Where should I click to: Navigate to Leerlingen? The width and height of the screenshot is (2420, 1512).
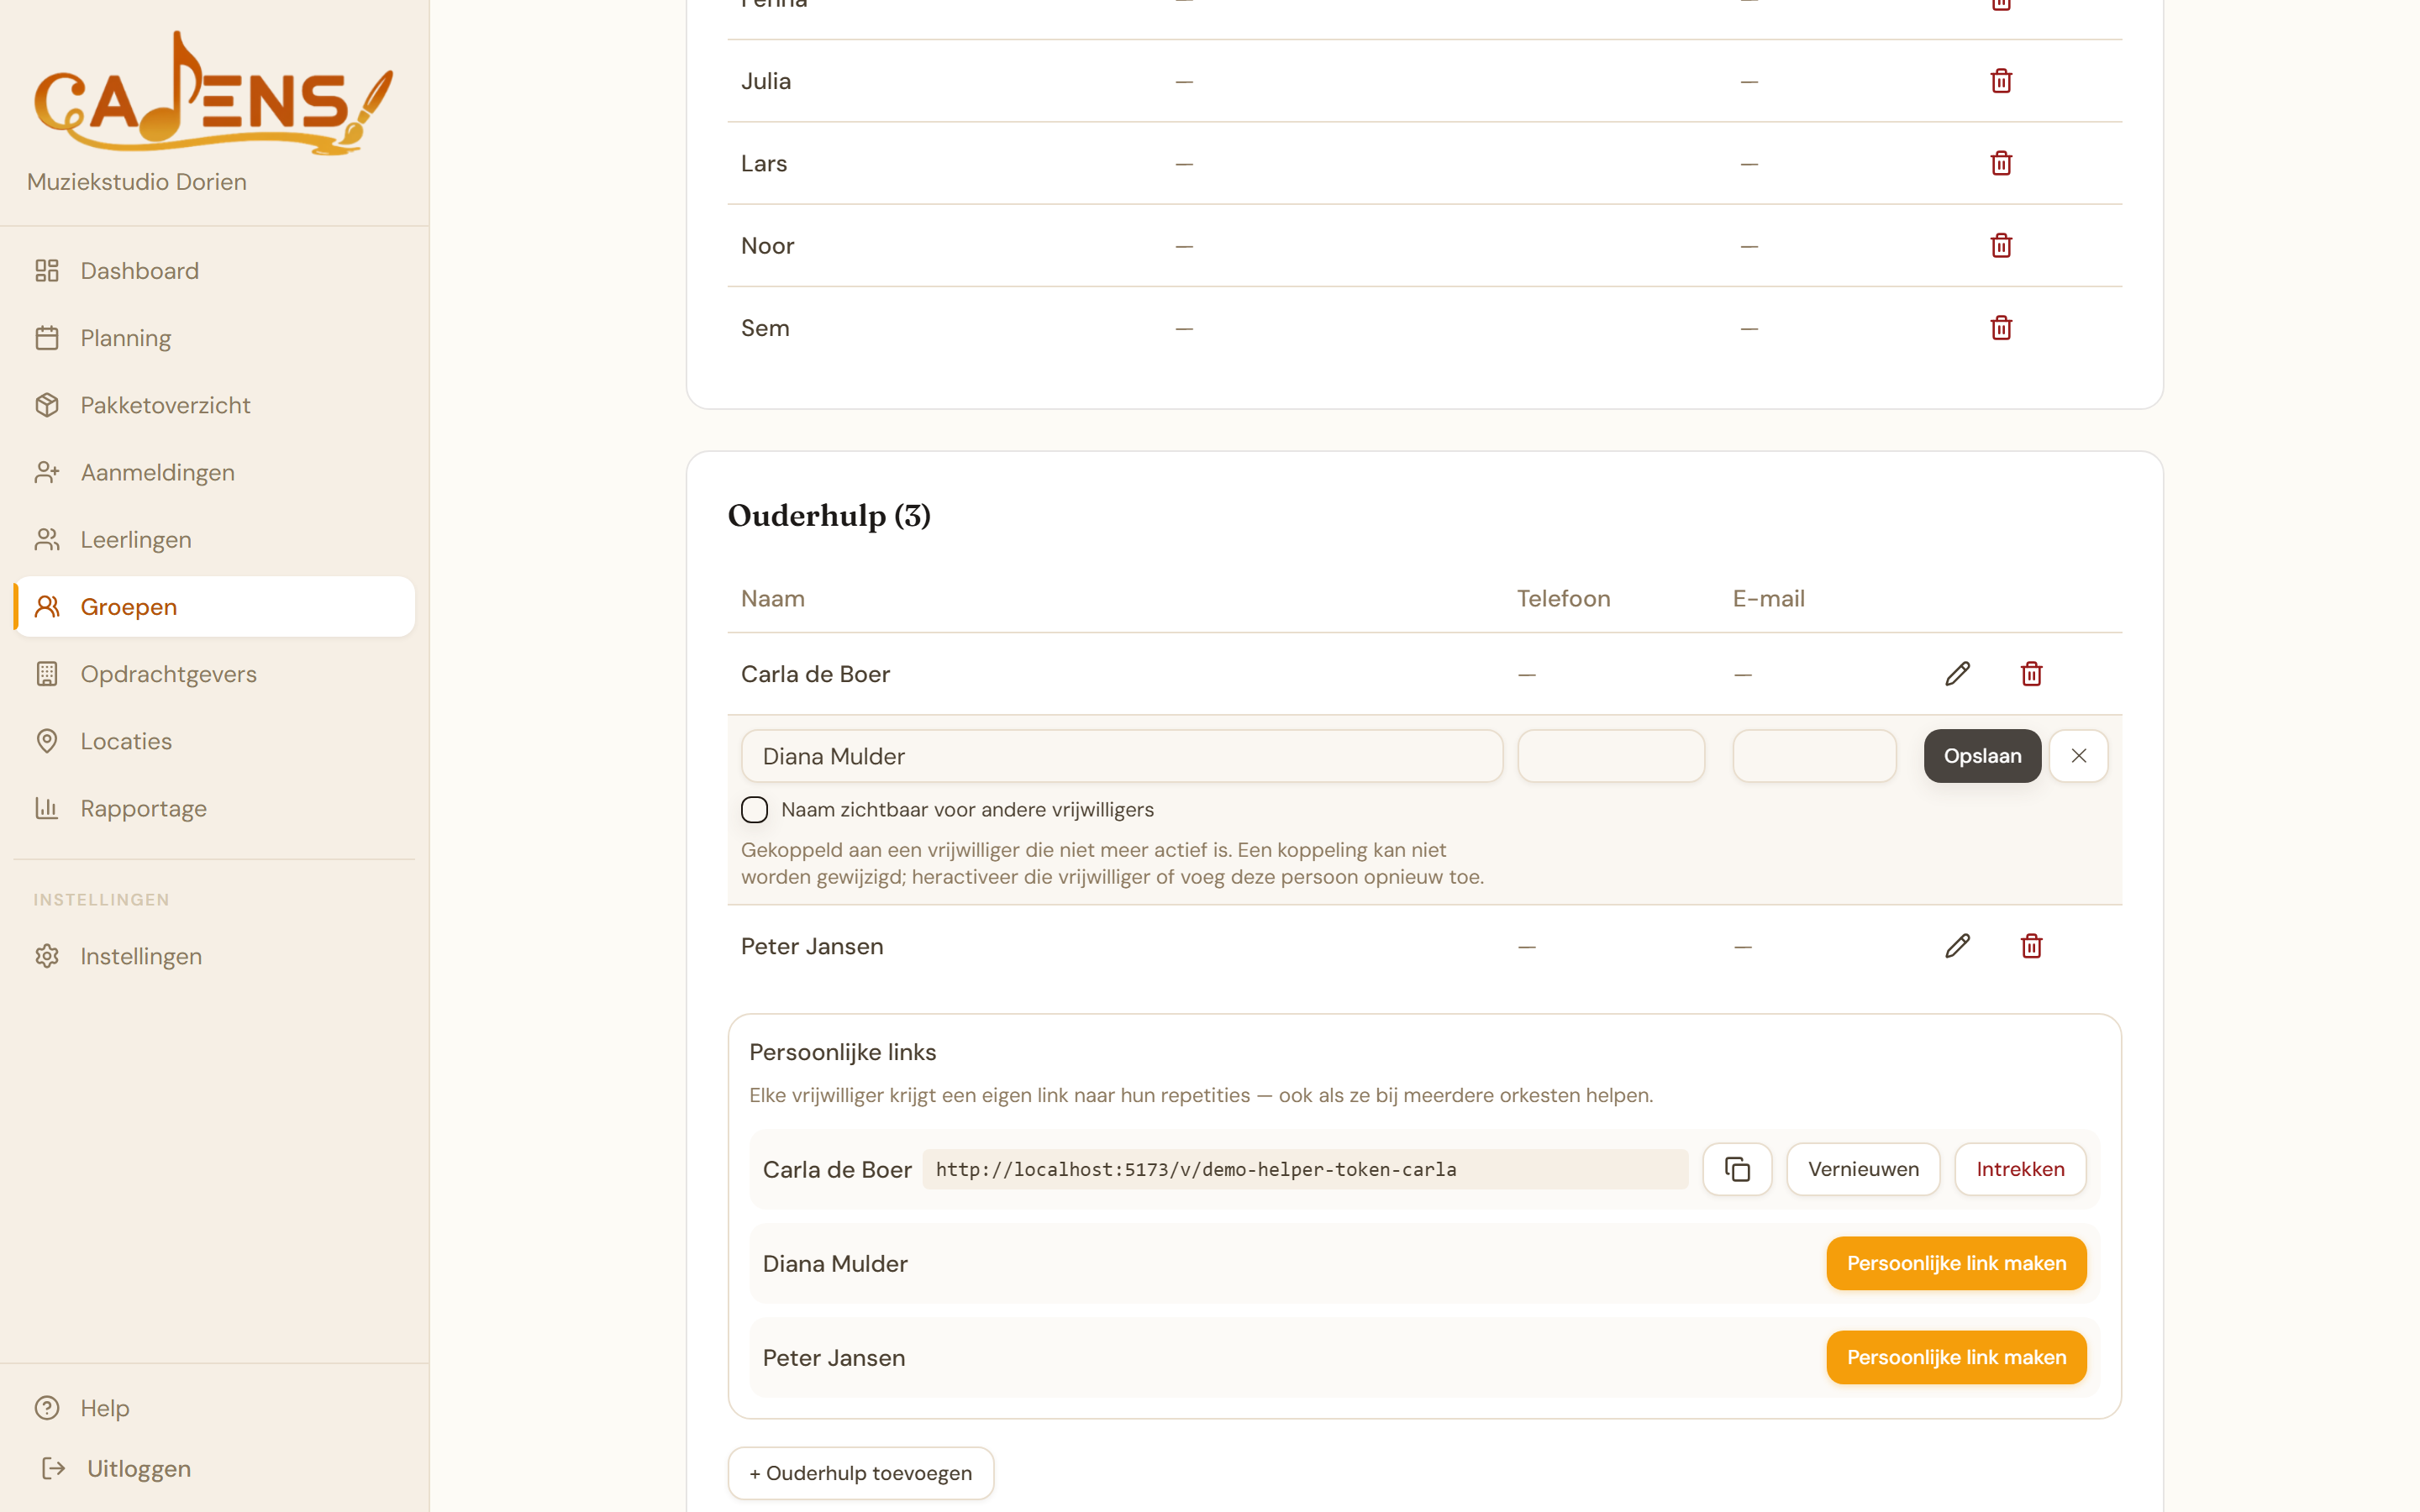[214, 539]
